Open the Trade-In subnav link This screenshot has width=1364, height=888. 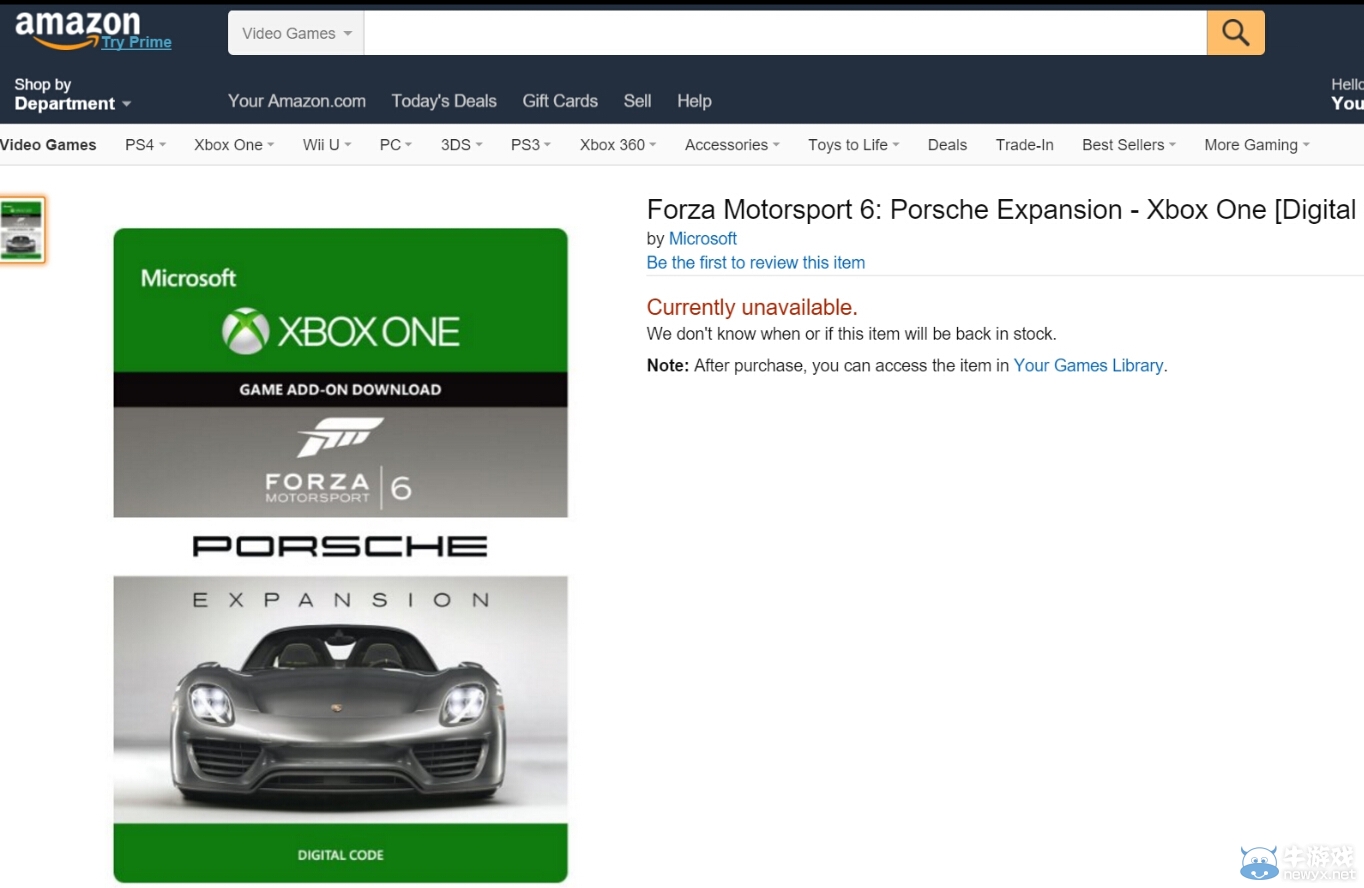click(1024, 145)
